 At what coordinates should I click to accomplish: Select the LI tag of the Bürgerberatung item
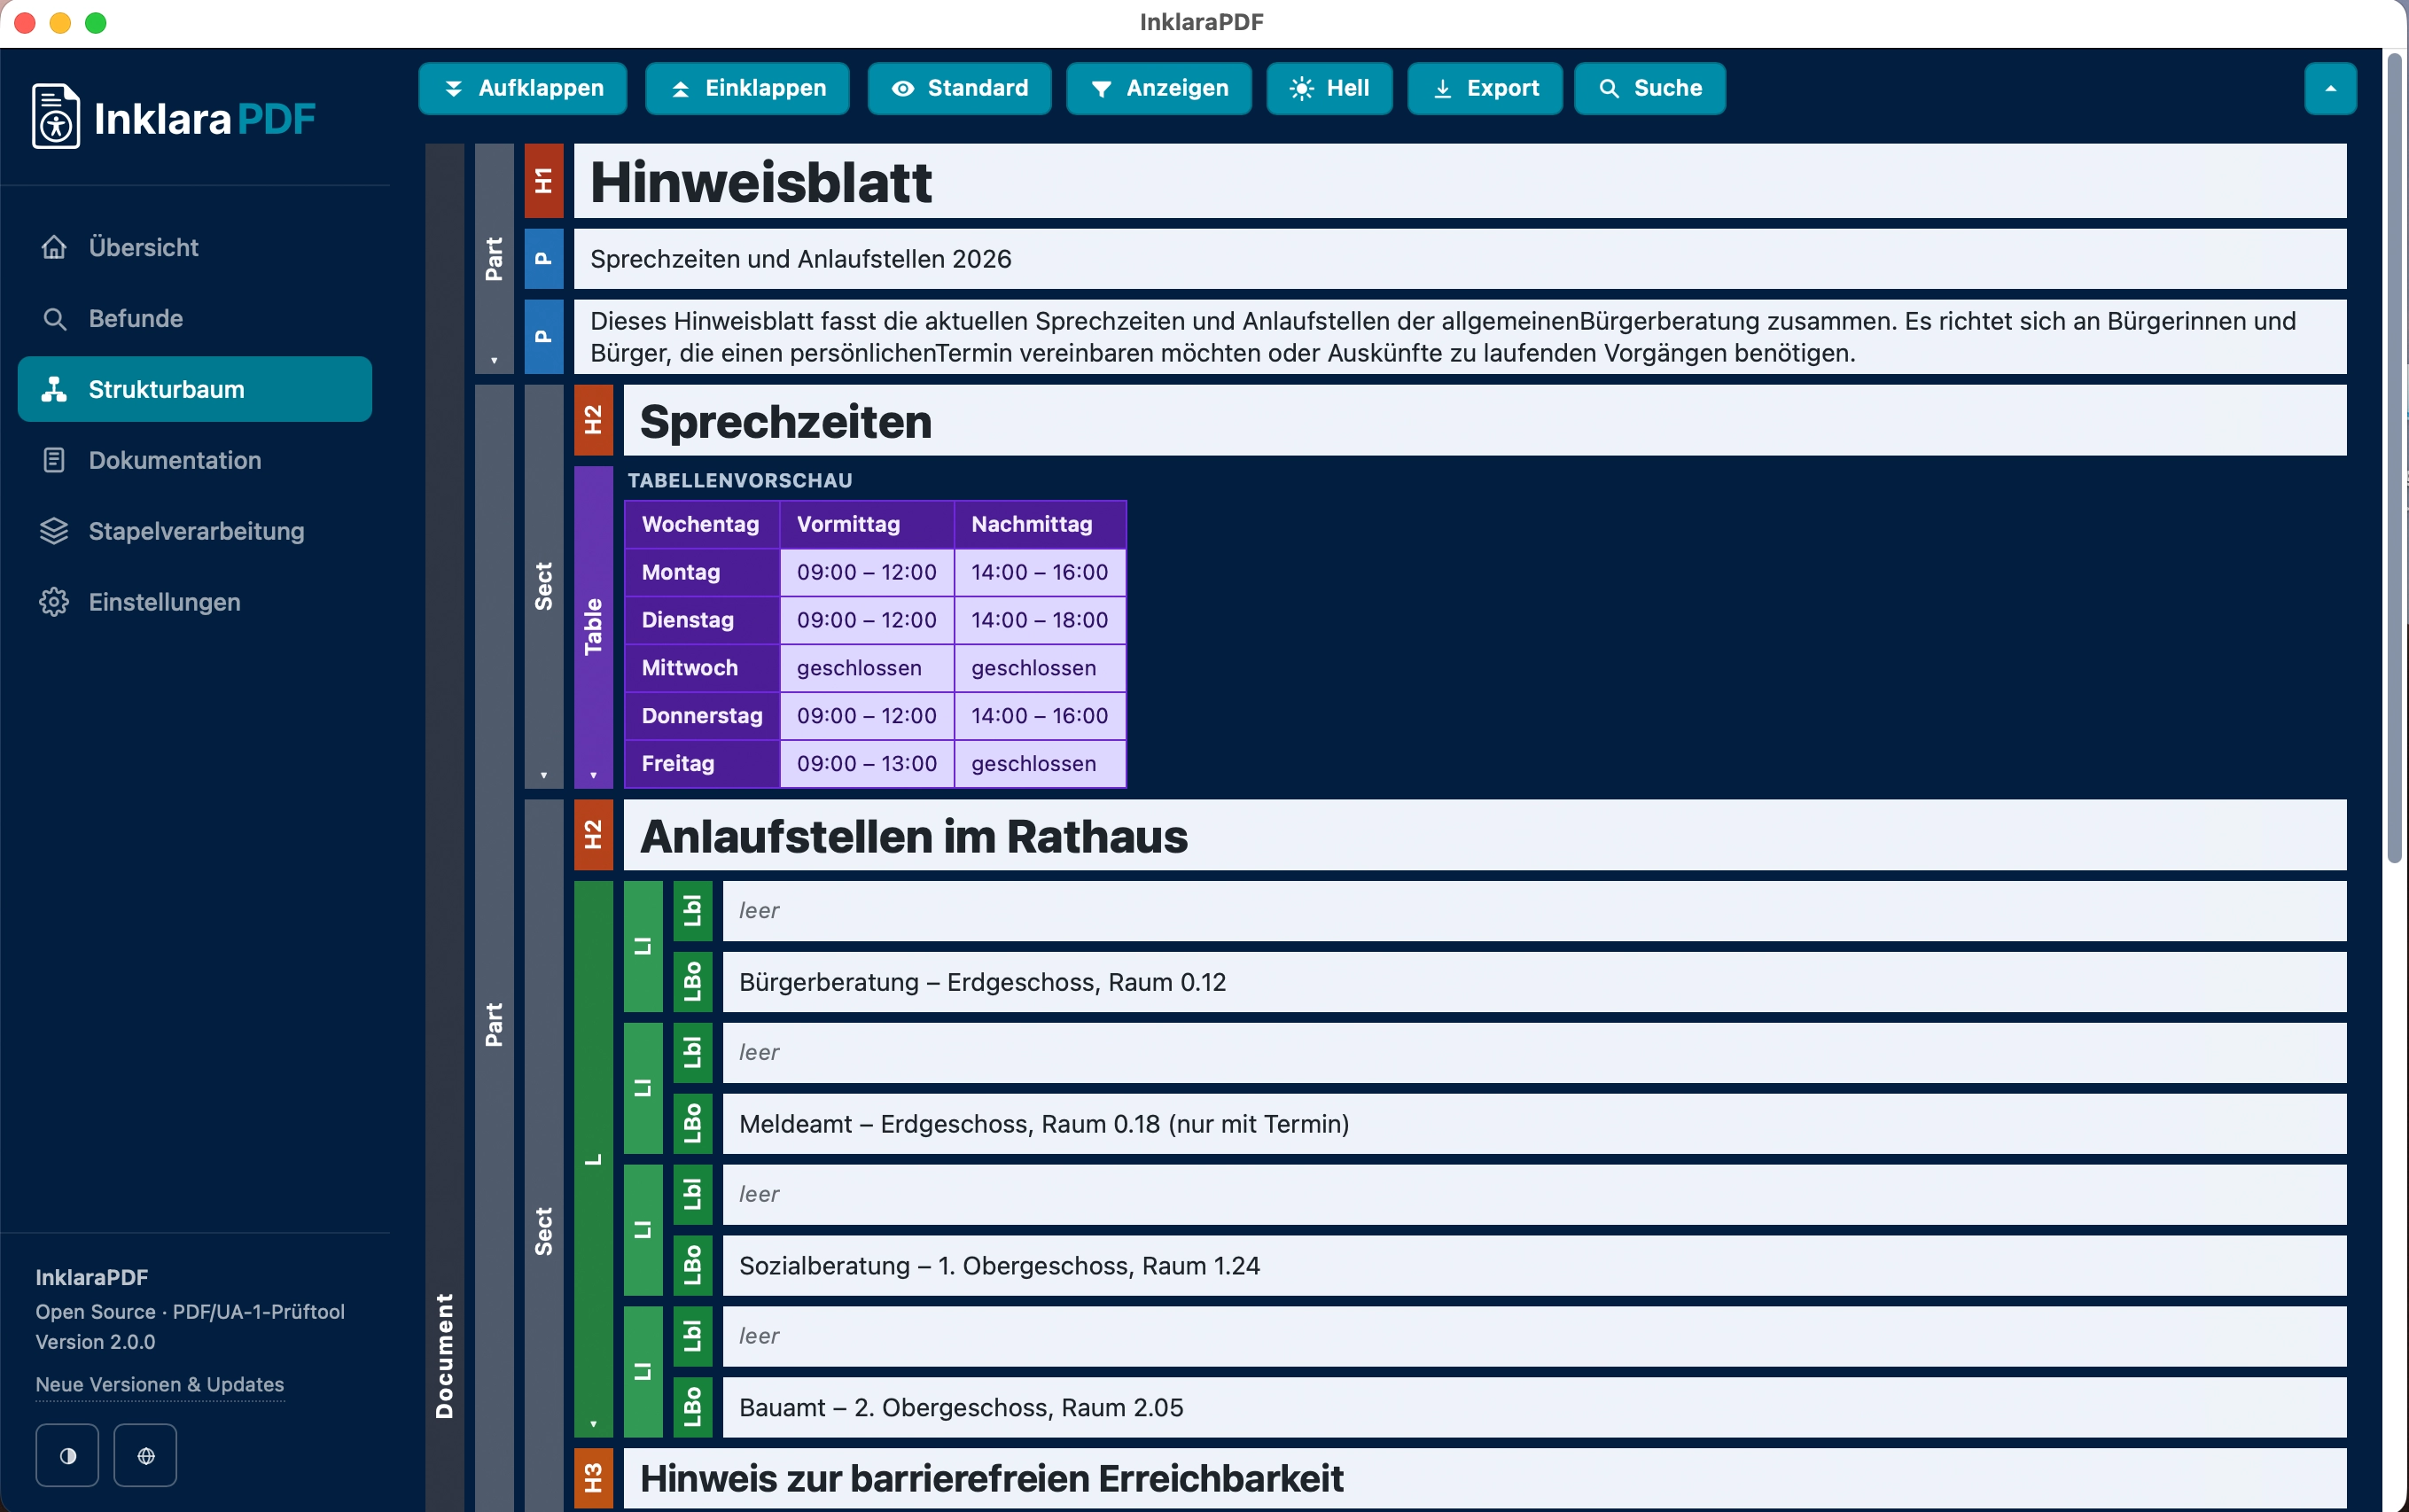pyautogui.click(x=643, y=946)
